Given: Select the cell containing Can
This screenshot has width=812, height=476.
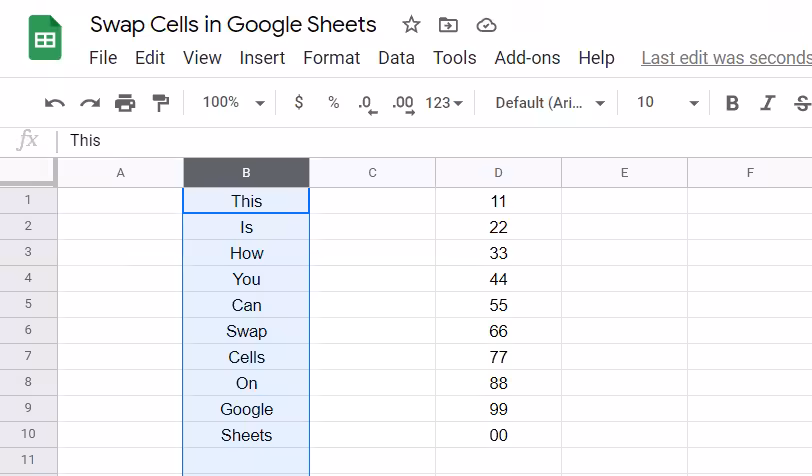Looking at the screenshot, I should (246, 305).
